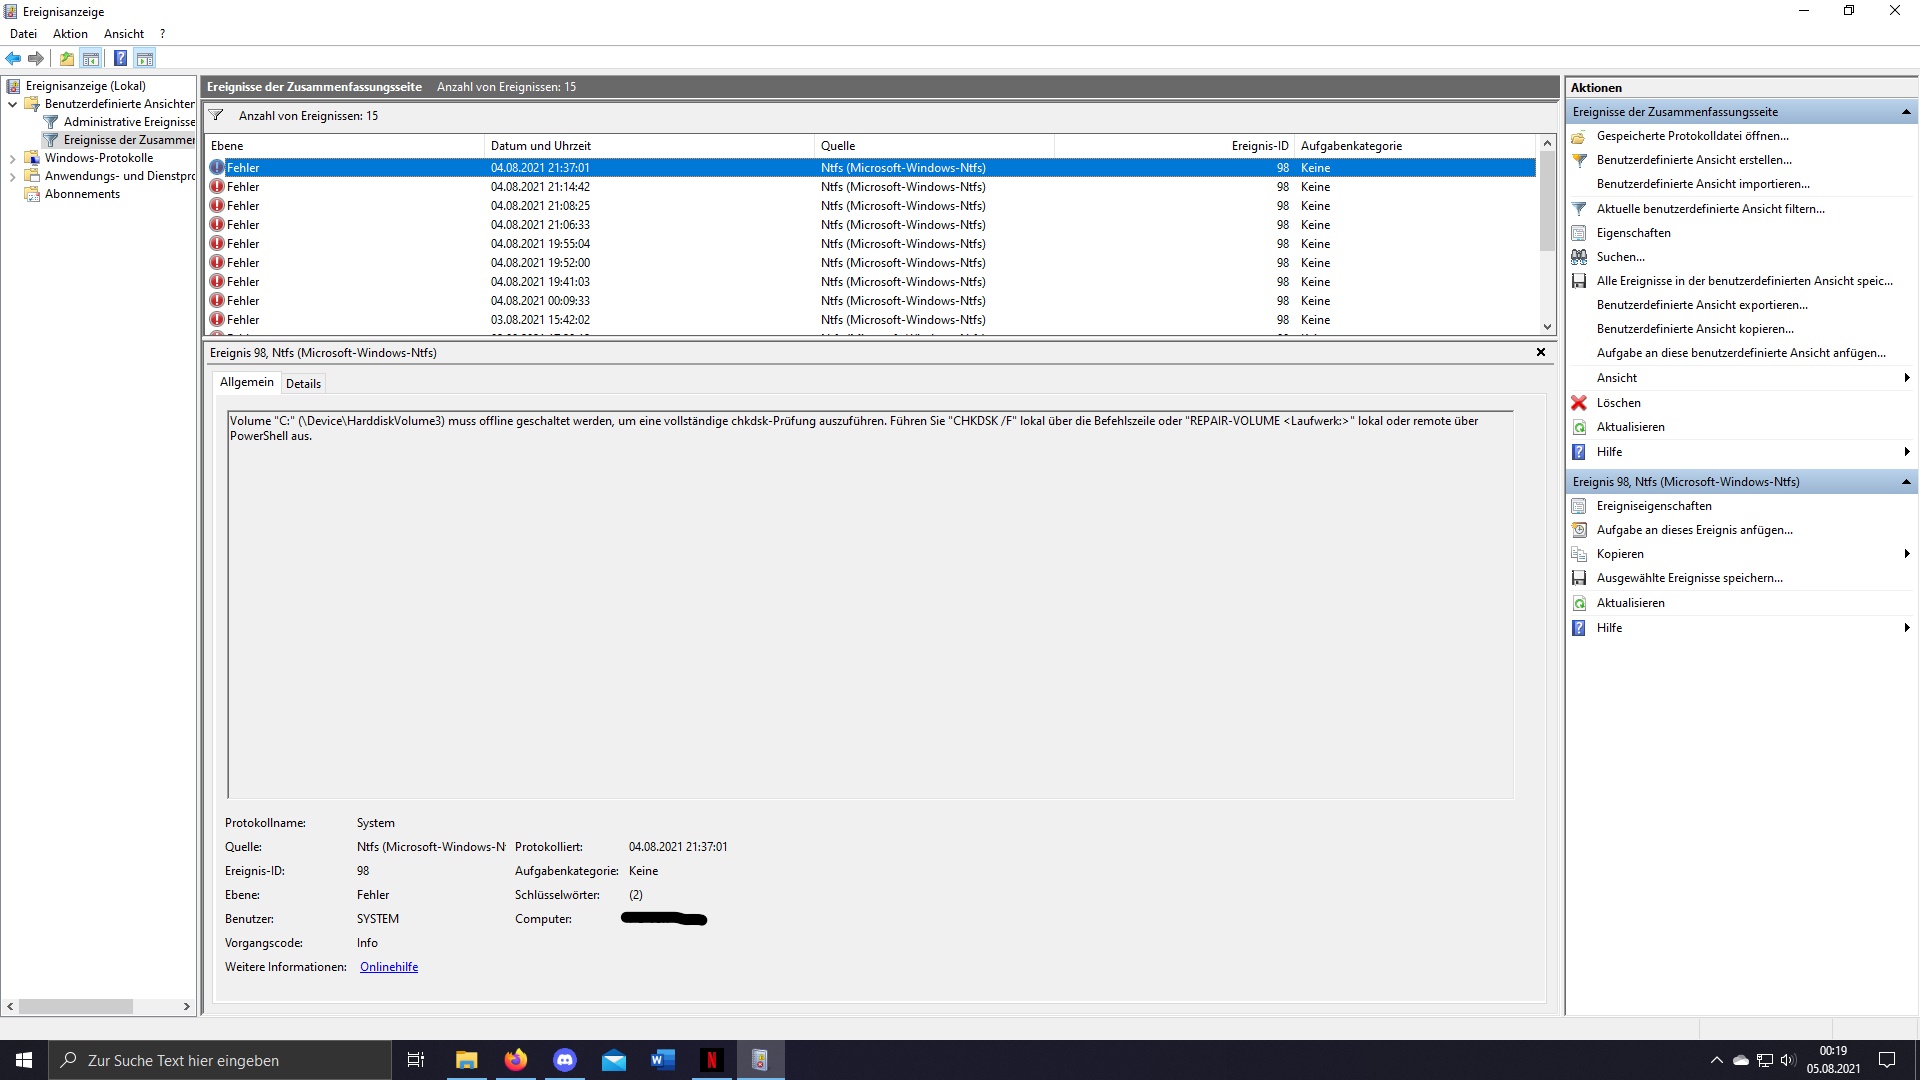Viewport: 1920px width, 1080px height.
Task: Switch to the Details tab
Action: click(303, 383)
